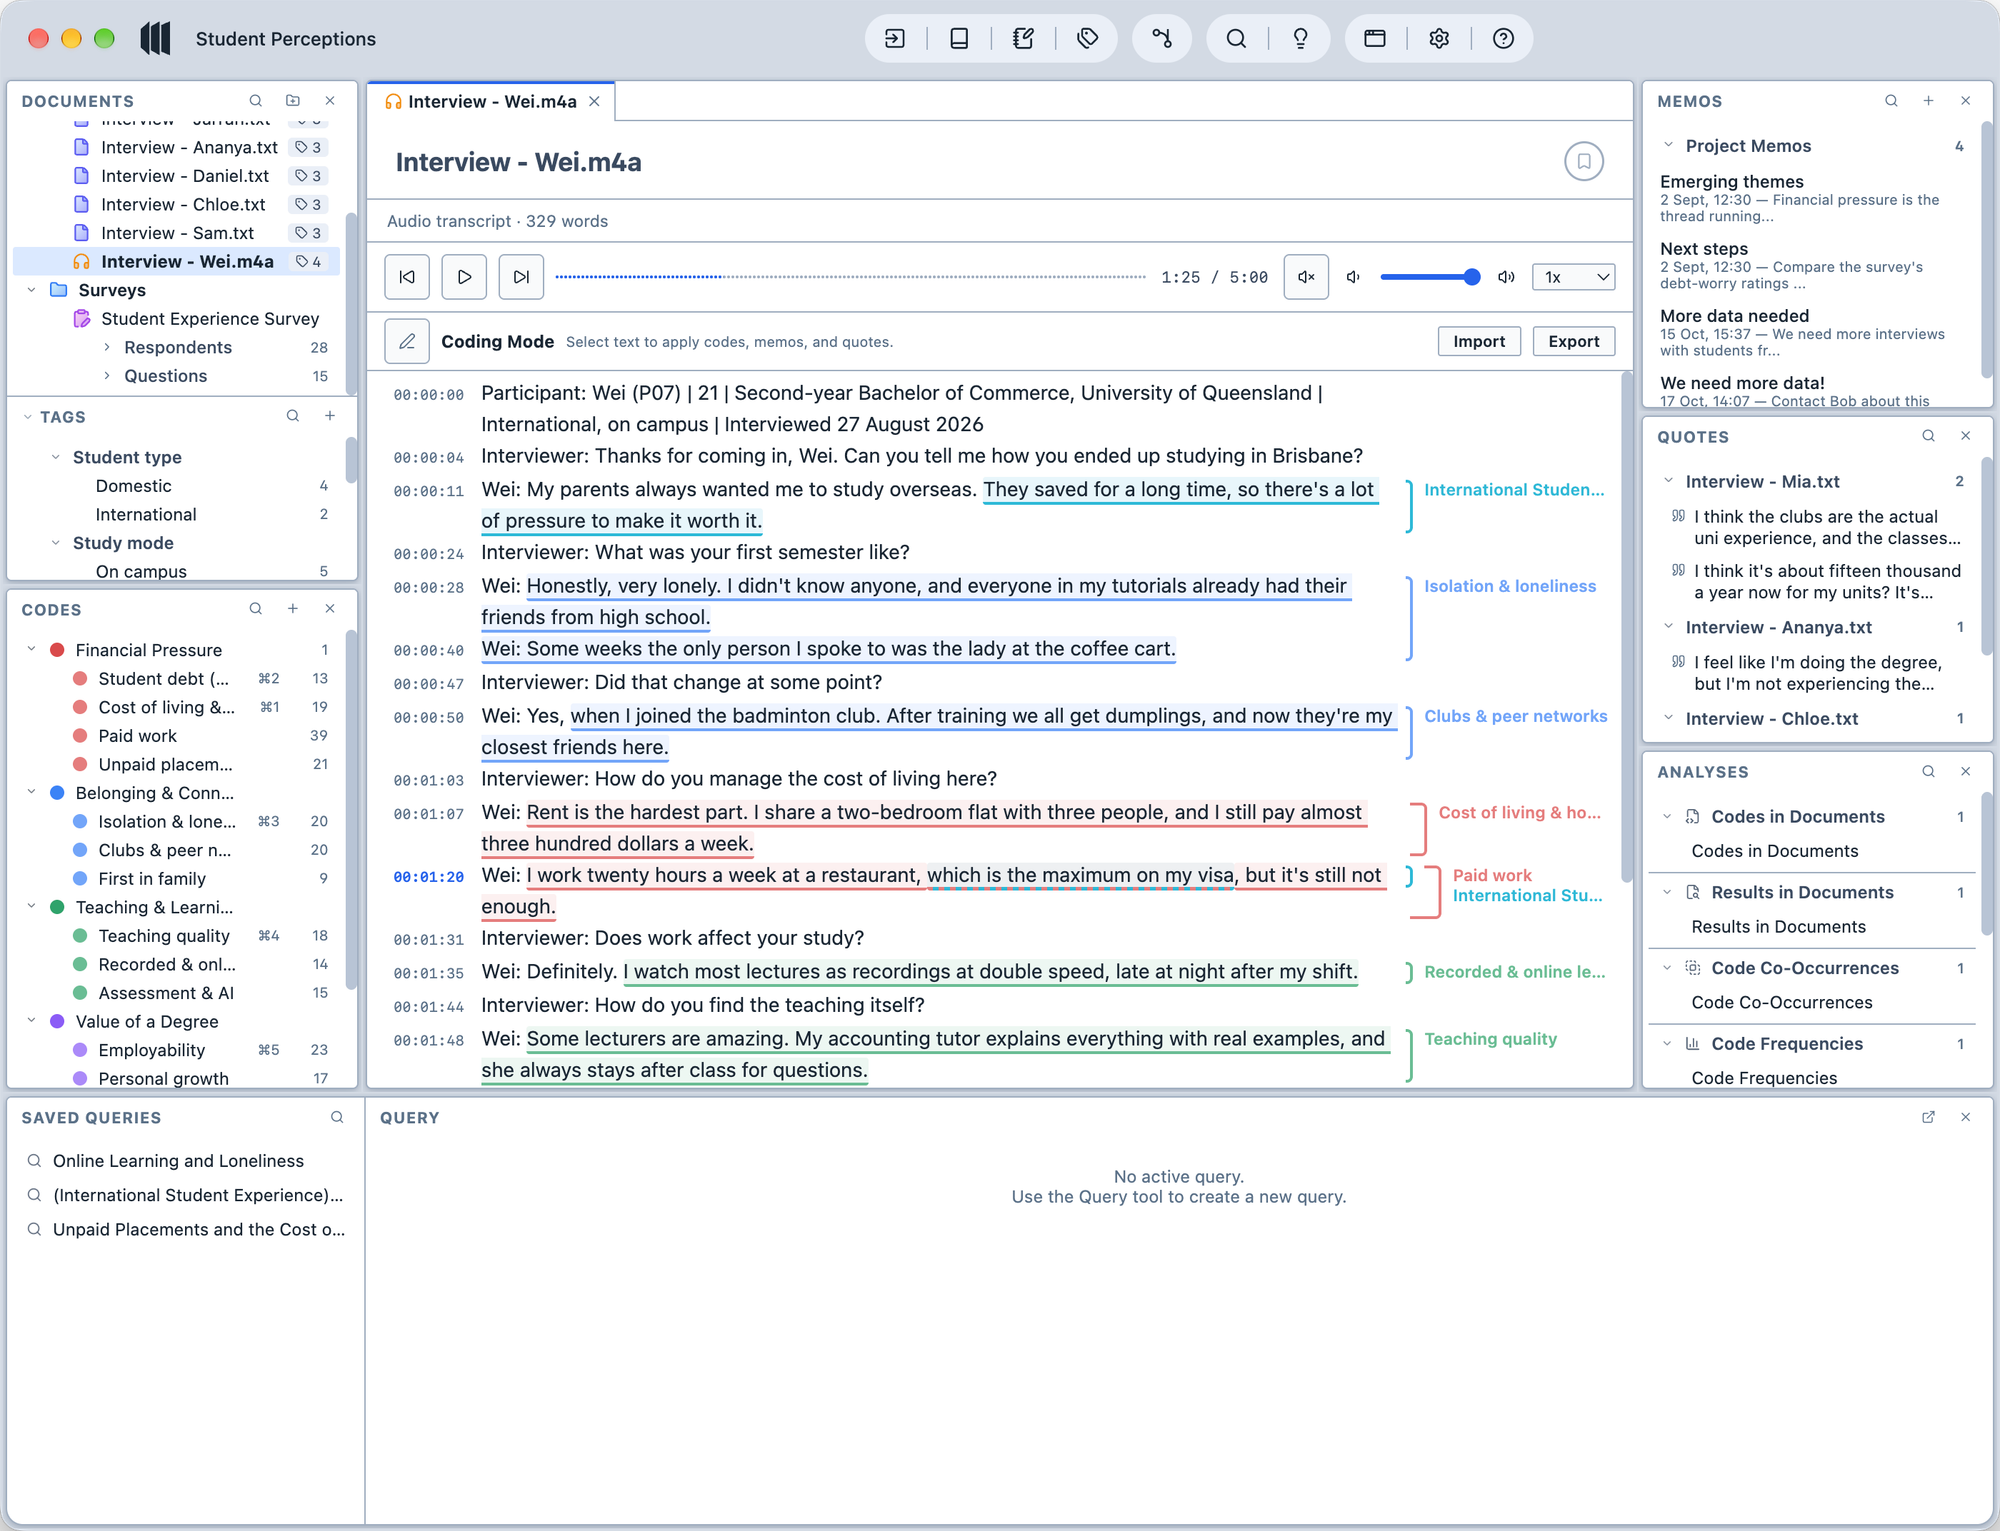Add a new folder in Documents panel
This screenshot has width=2000, height=1531.
coord(293,101)
